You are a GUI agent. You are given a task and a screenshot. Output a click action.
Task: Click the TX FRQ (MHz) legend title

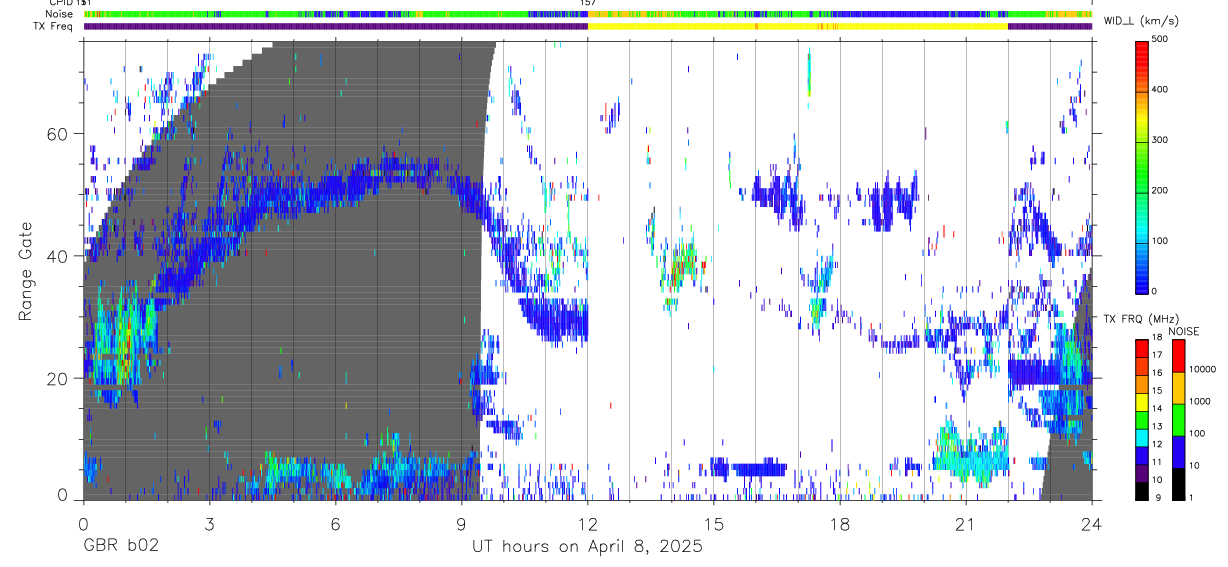click(x=1140, y=319)
